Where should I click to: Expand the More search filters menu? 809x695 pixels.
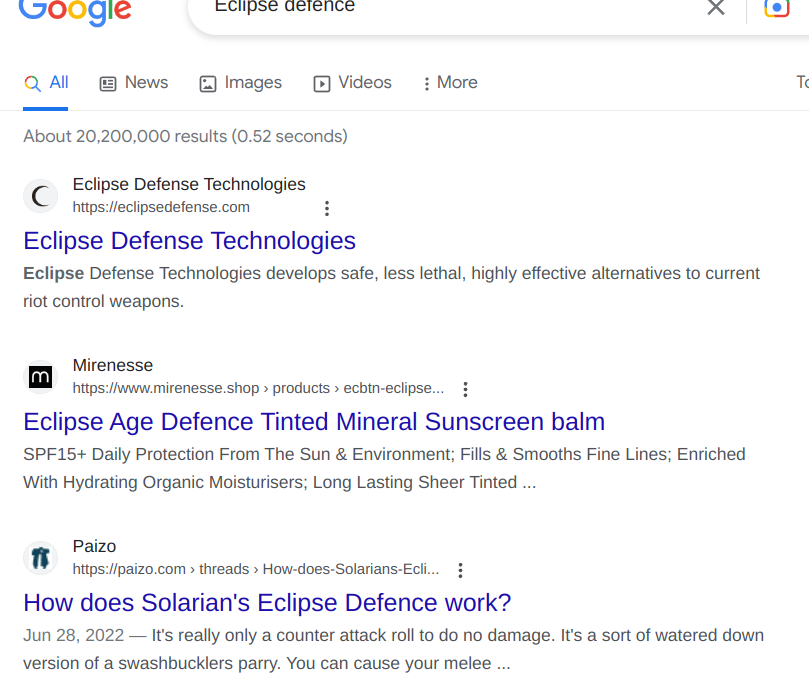coord(449,83)
